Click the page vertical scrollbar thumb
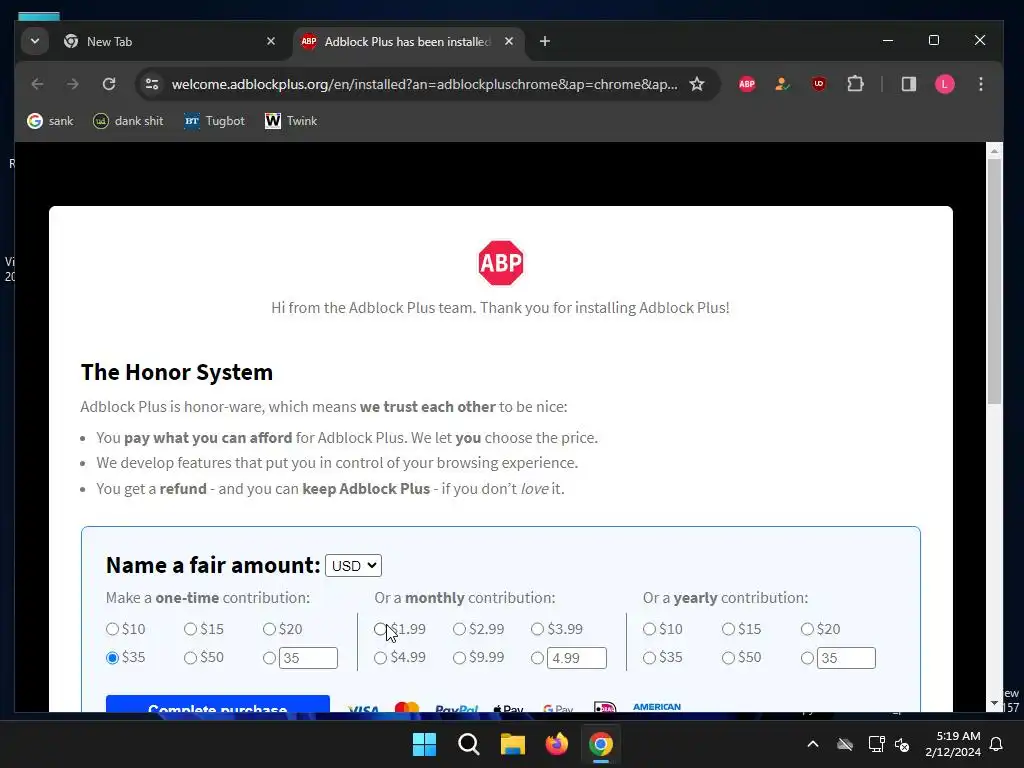The image size is (1024, 768). click(x=994, y=281)
